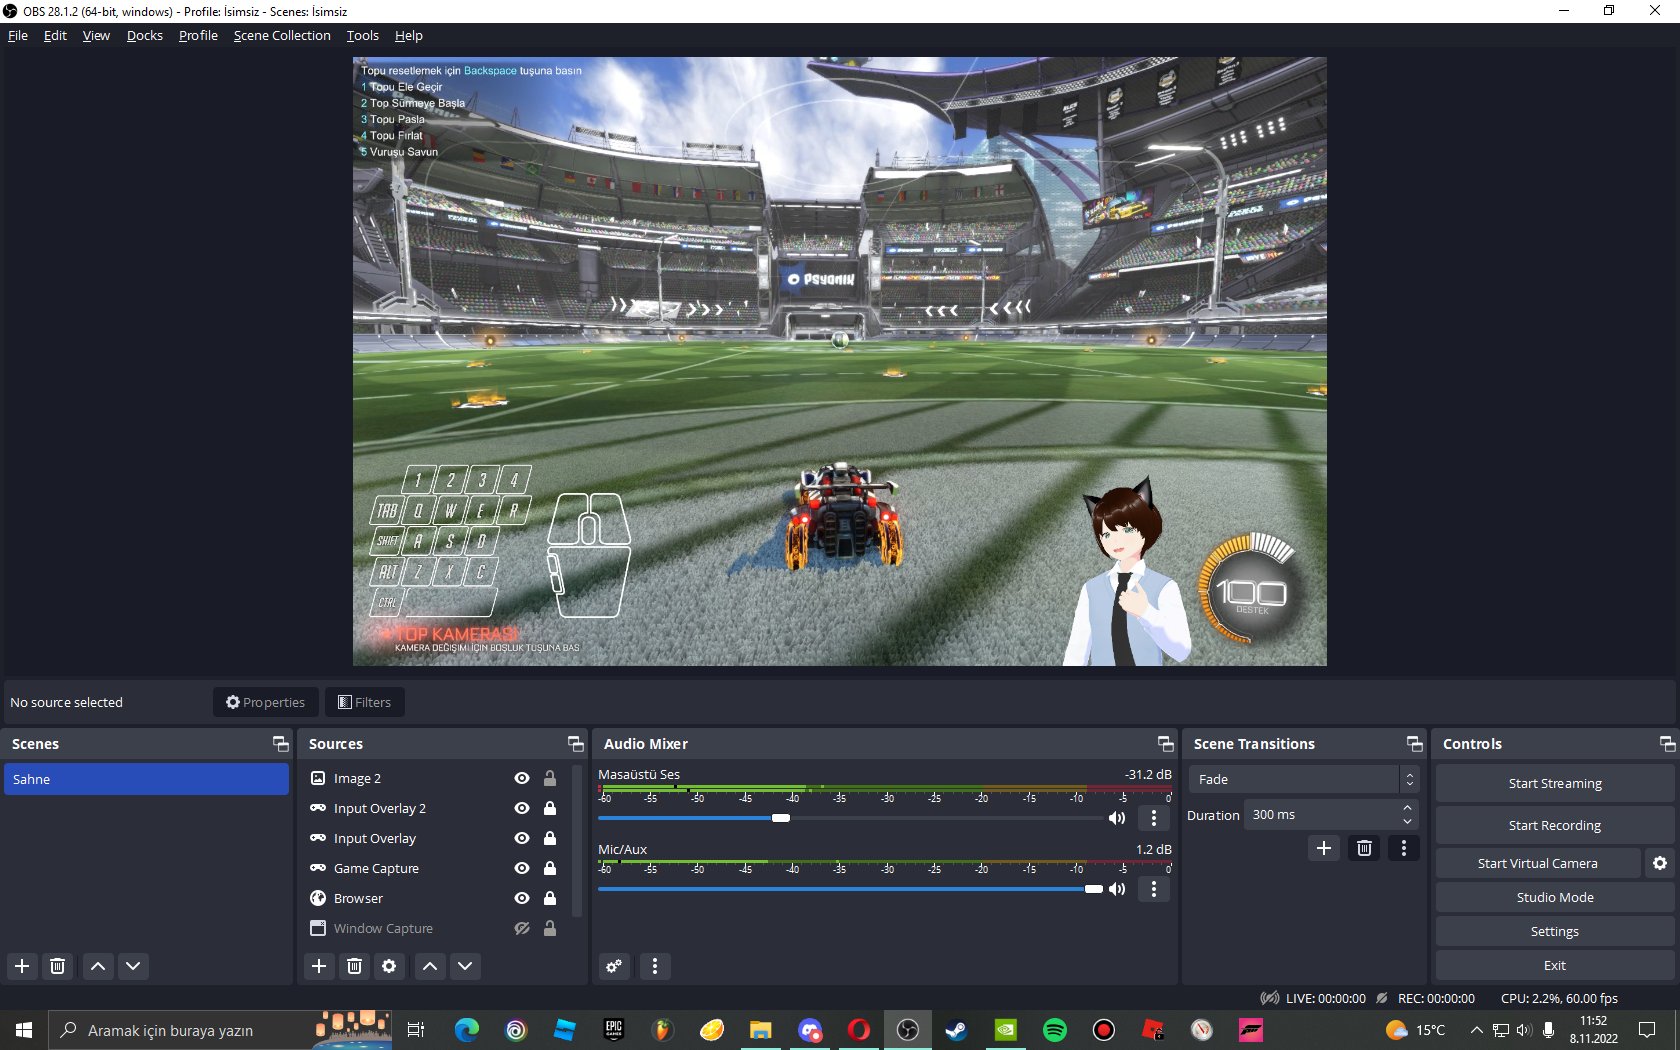The width and height of the screenshot is (1680, 1050).
Task: Undock the Scenes panel
Action: coord(281,744)
